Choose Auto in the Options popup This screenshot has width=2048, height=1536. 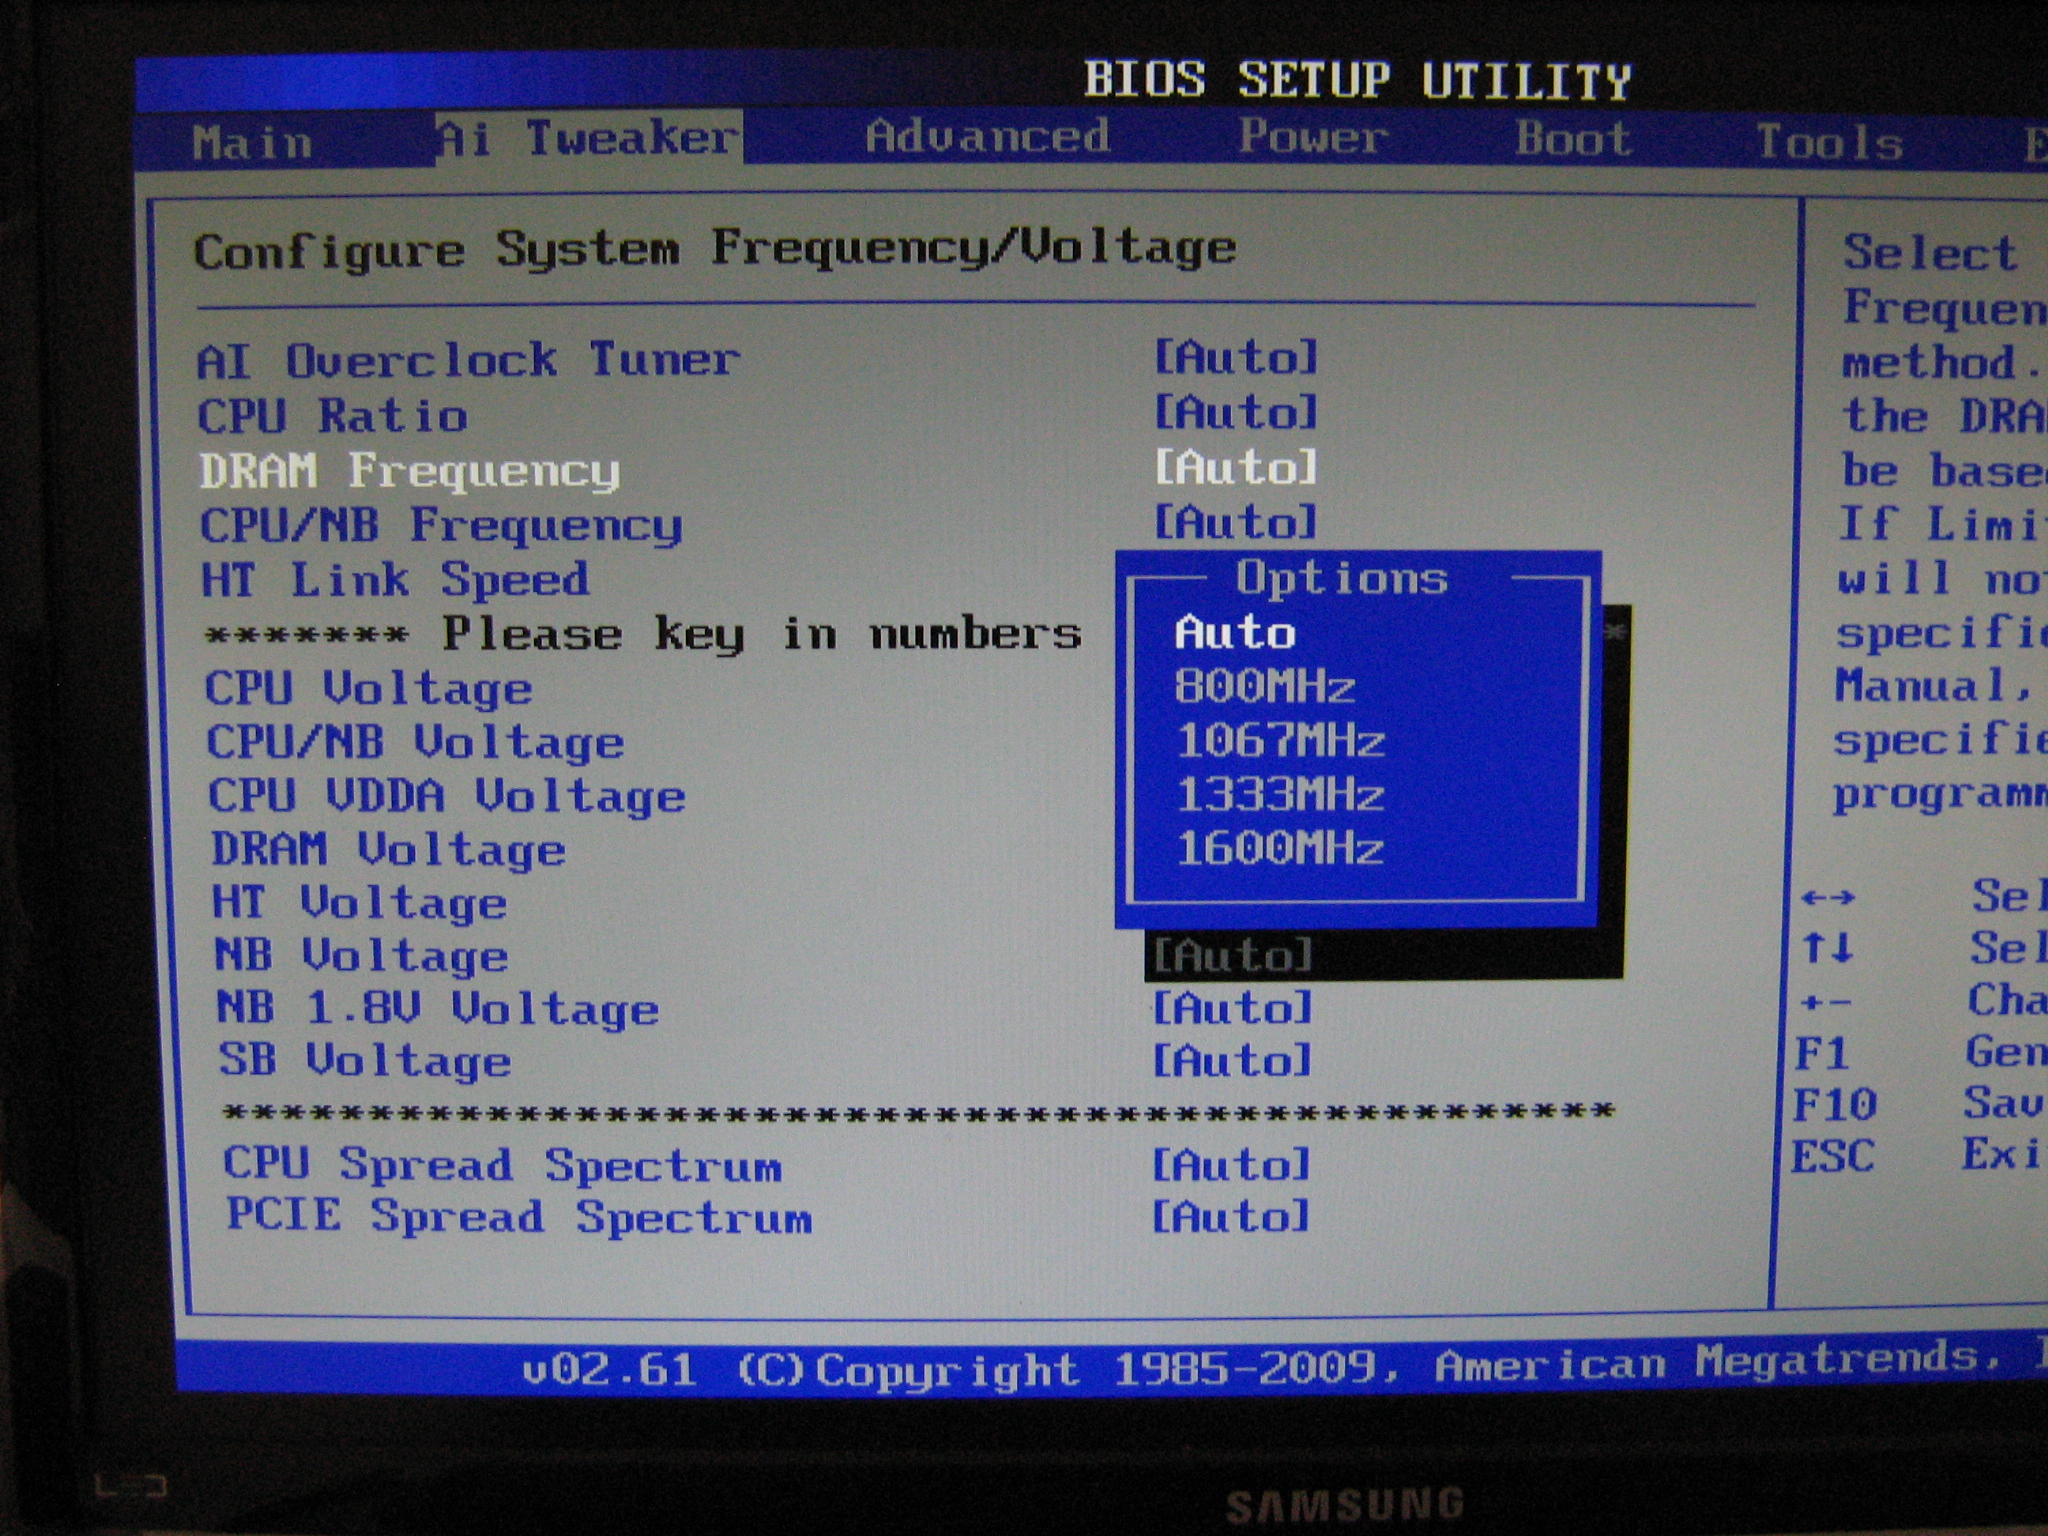point(1235,633)
